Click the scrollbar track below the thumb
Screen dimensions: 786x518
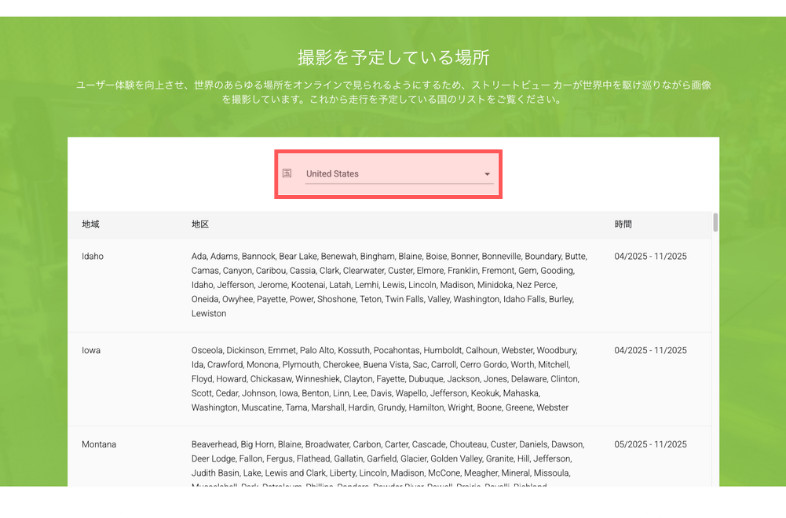pyautogui.click(x=714, y=380)
